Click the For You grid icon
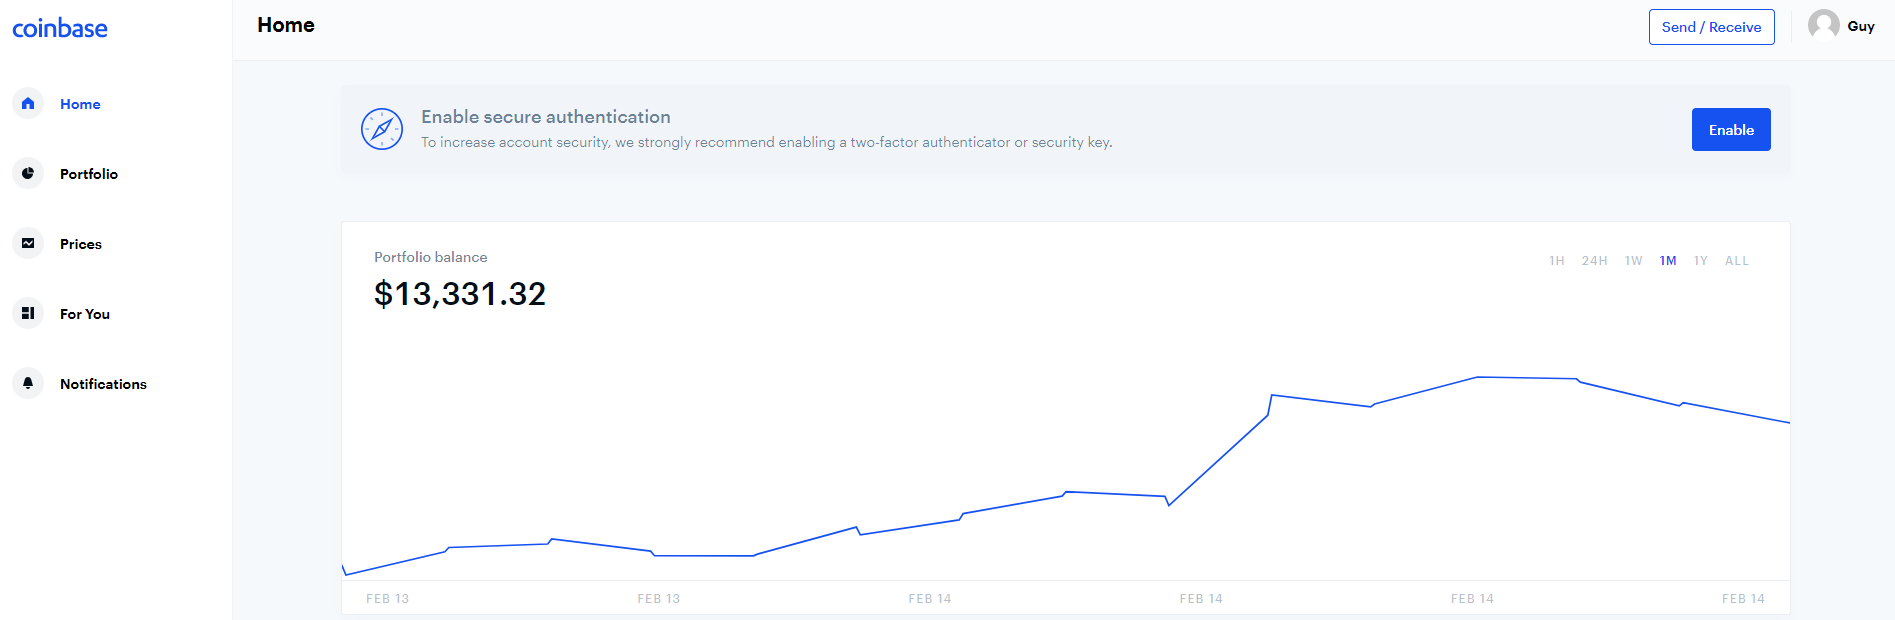This screenshot has height=620, width=1895. click(x=28, y=313)
